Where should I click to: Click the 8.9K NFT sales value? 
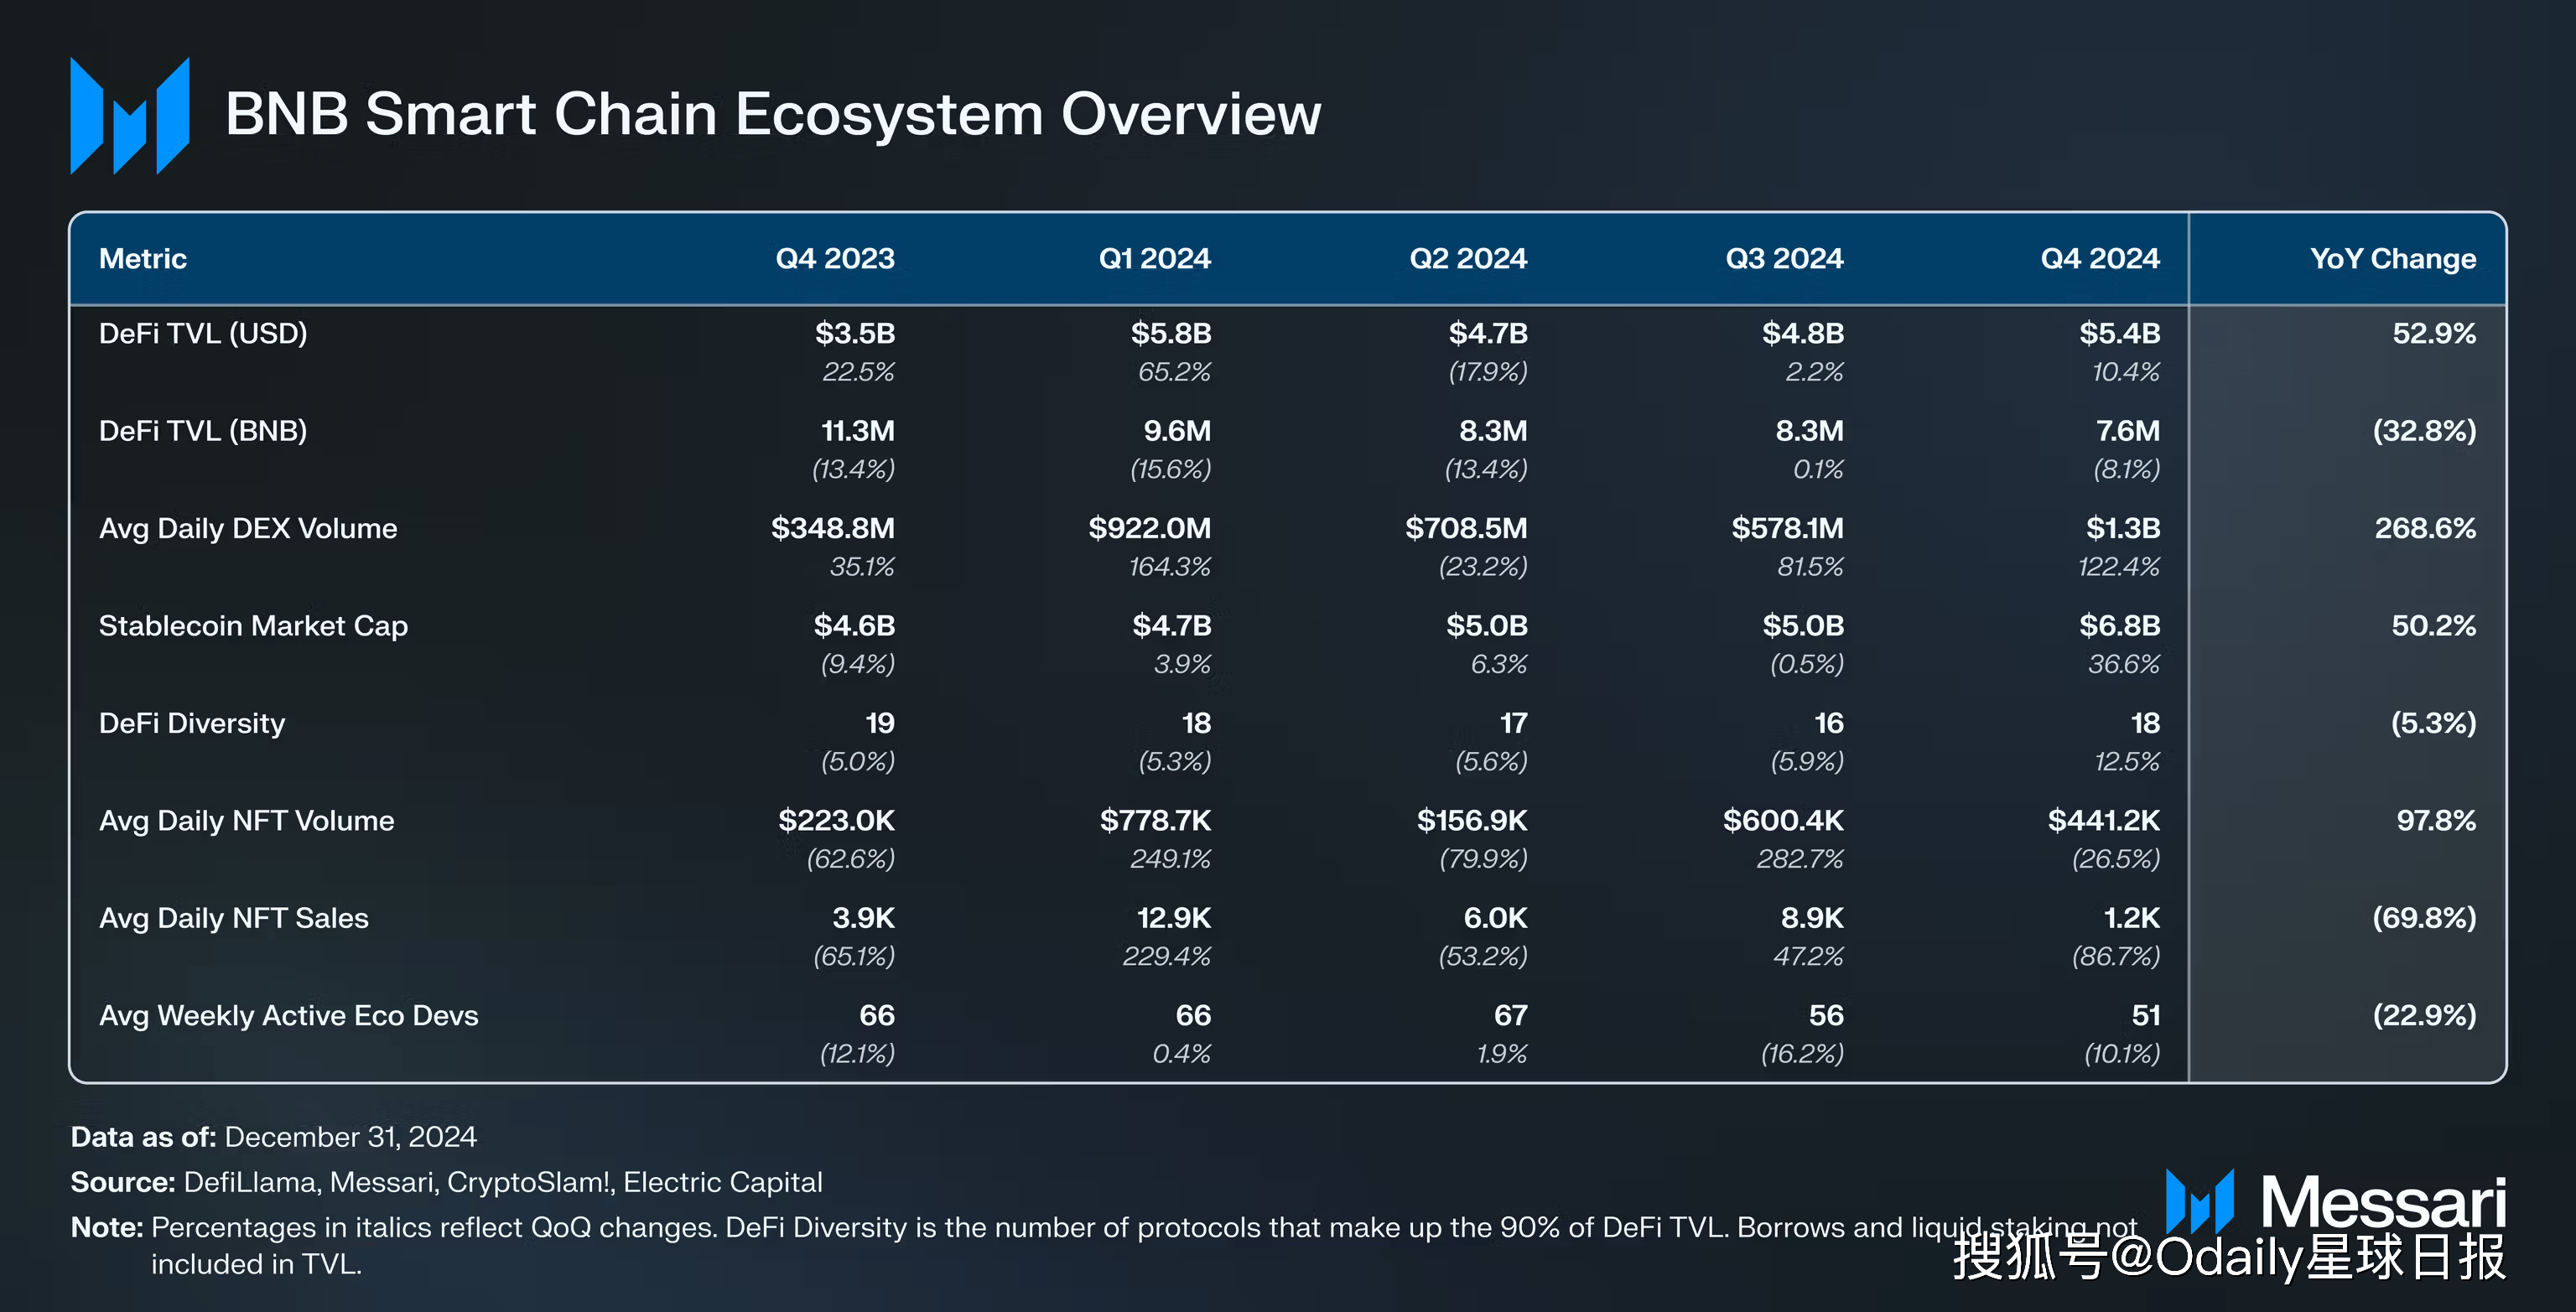[x=1813, y=918]
